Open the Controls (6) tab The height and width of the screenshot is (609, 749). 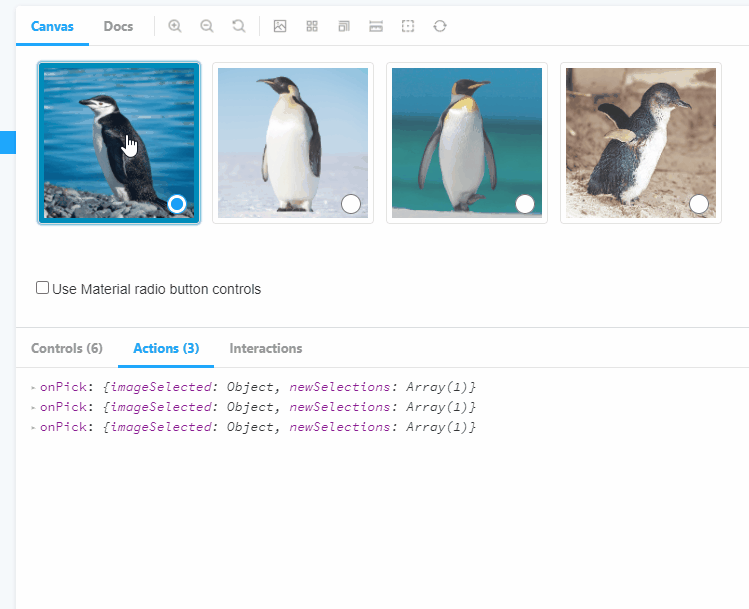point(67,348)
